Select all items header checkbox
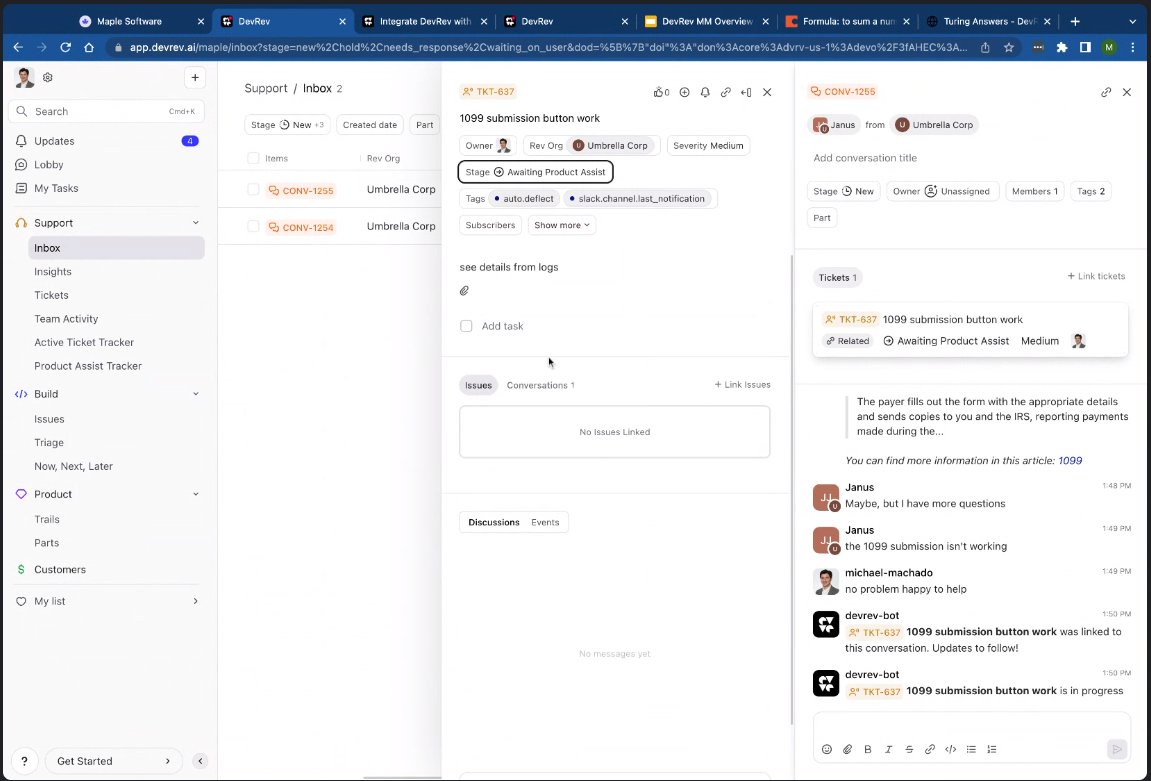 pos(253,159)
